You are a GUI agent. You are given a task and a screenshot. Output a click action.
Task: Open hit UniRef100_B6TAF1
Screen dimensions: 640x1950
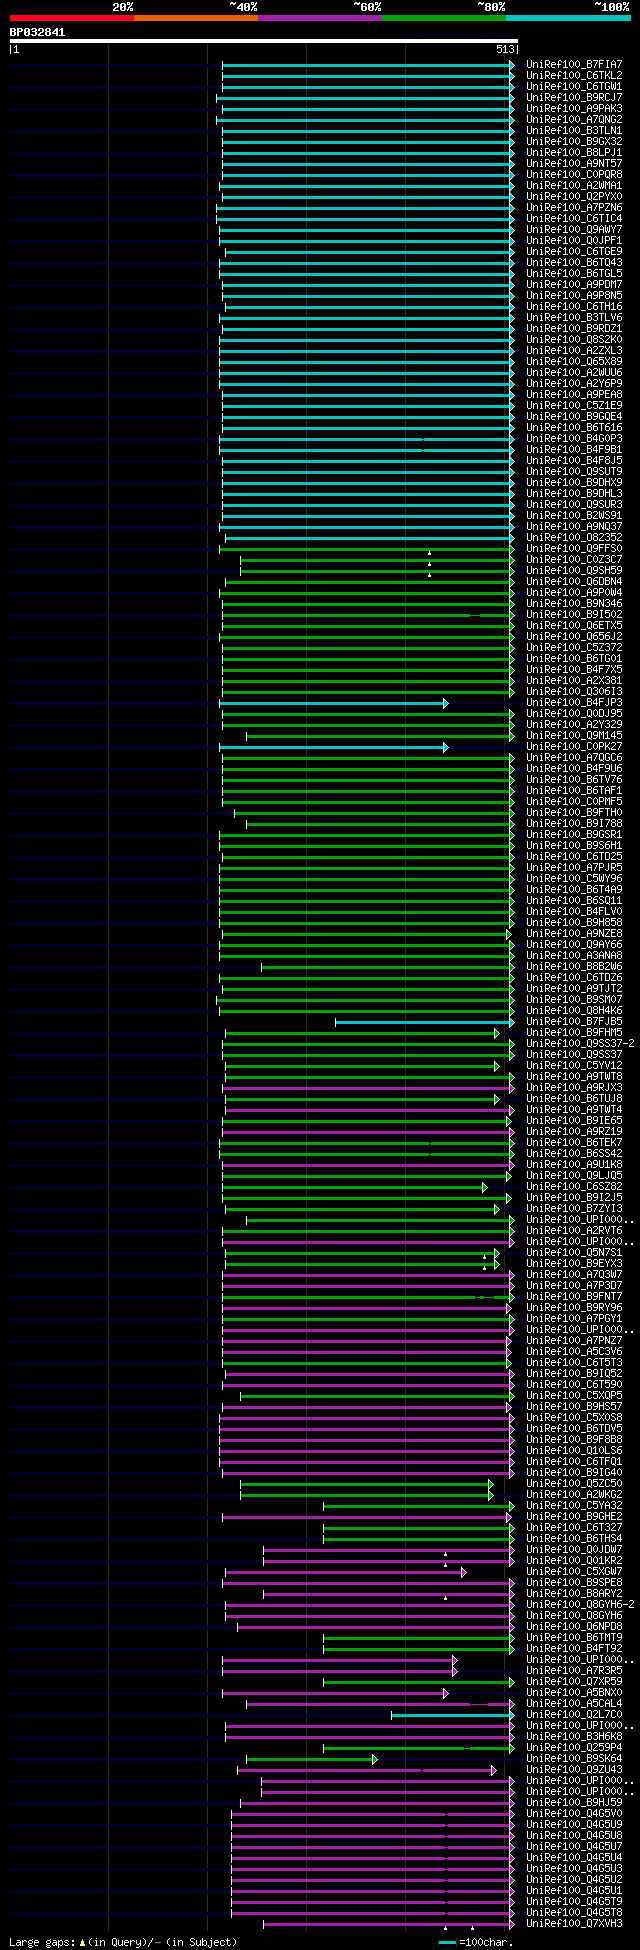(574, 790)
